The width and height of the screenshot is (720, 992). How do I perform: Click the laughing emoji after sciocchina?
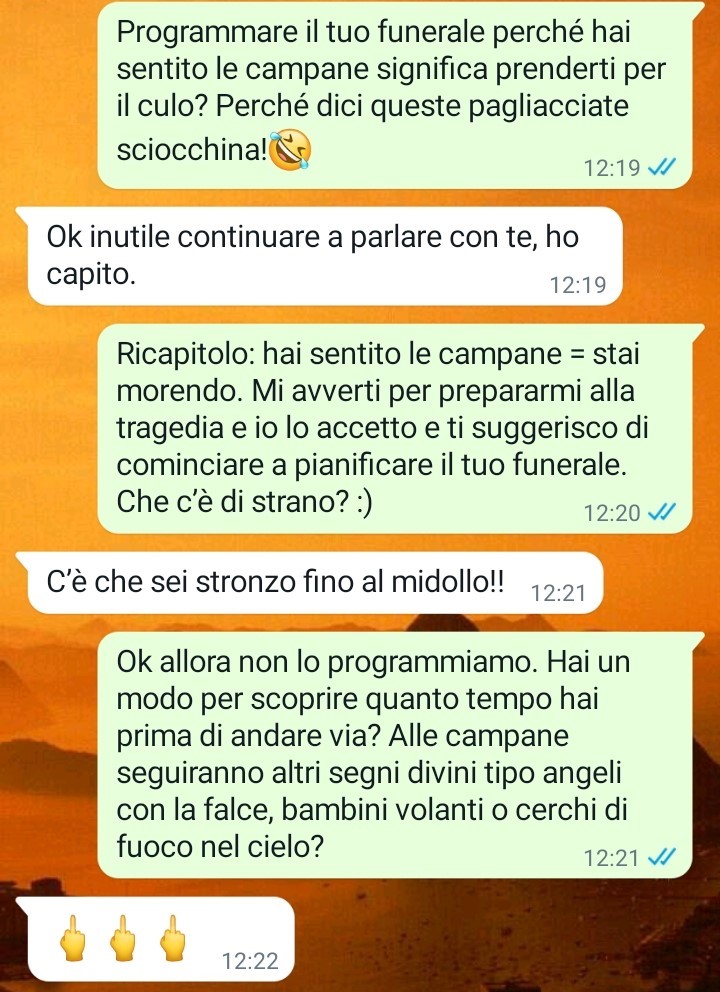point(290,149)
